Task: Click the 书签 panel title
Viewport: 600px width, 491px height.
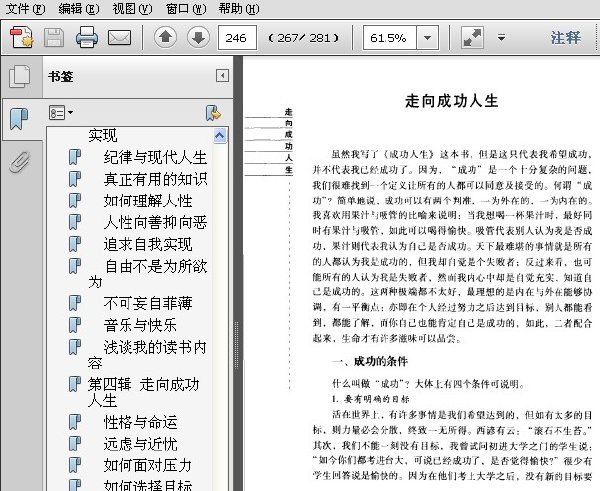Action: [60, 77]
